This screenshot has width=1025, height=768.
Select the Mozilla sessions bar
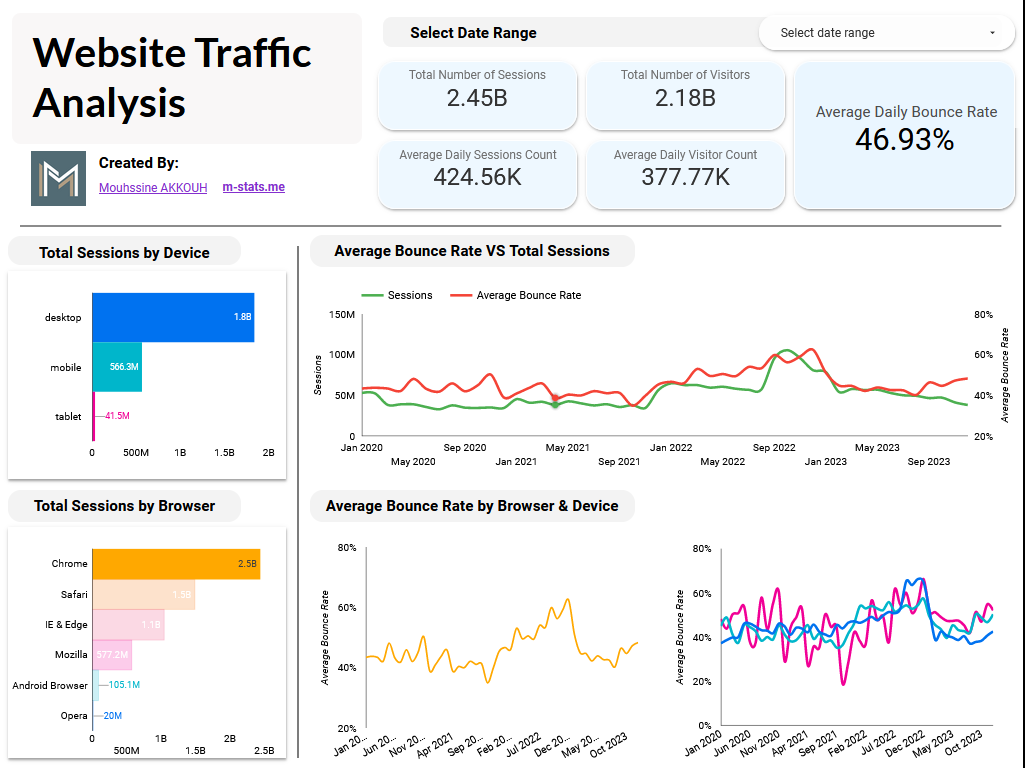pos(112,655)
